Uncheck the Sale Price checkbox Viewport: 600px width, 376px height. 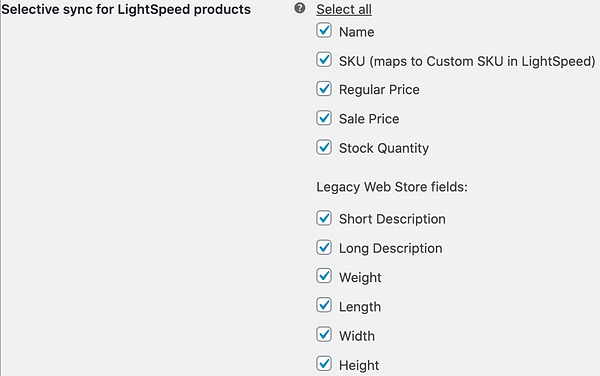(x=324, y=118)
